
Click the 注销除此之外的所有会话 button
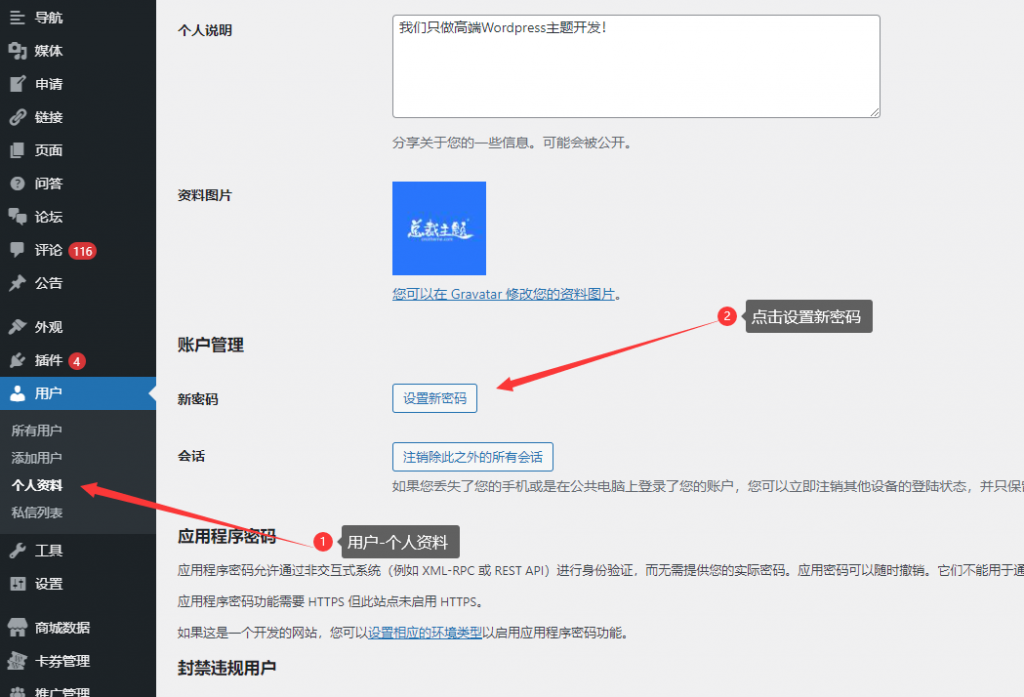click(472, 456)
